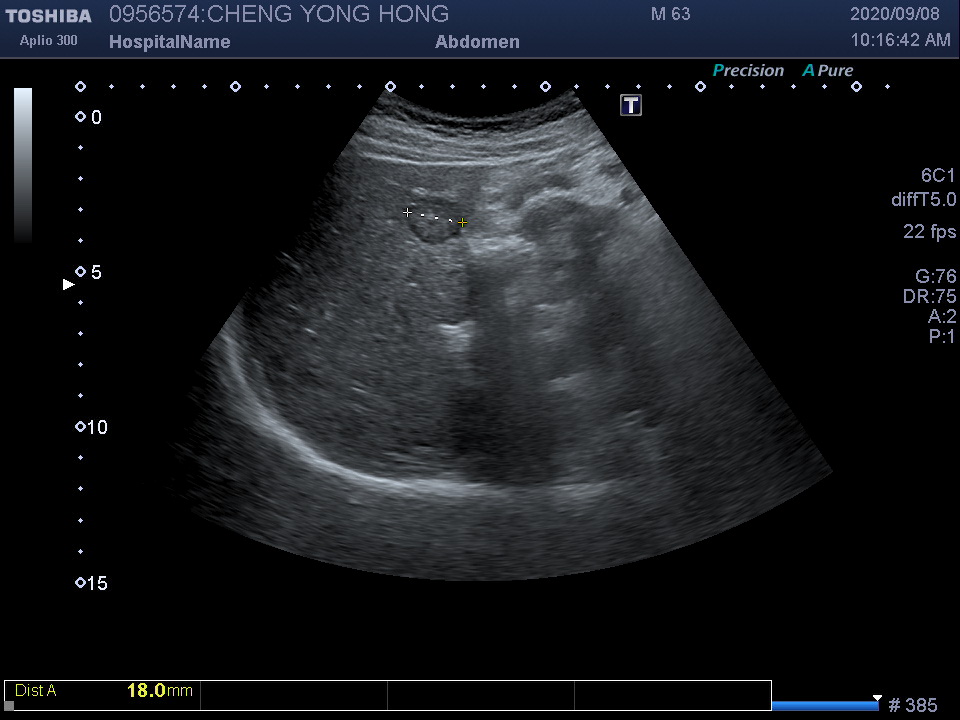Click the depth scale 15 marker
This screenshot has width=960, height=720.
pos(91,583)
